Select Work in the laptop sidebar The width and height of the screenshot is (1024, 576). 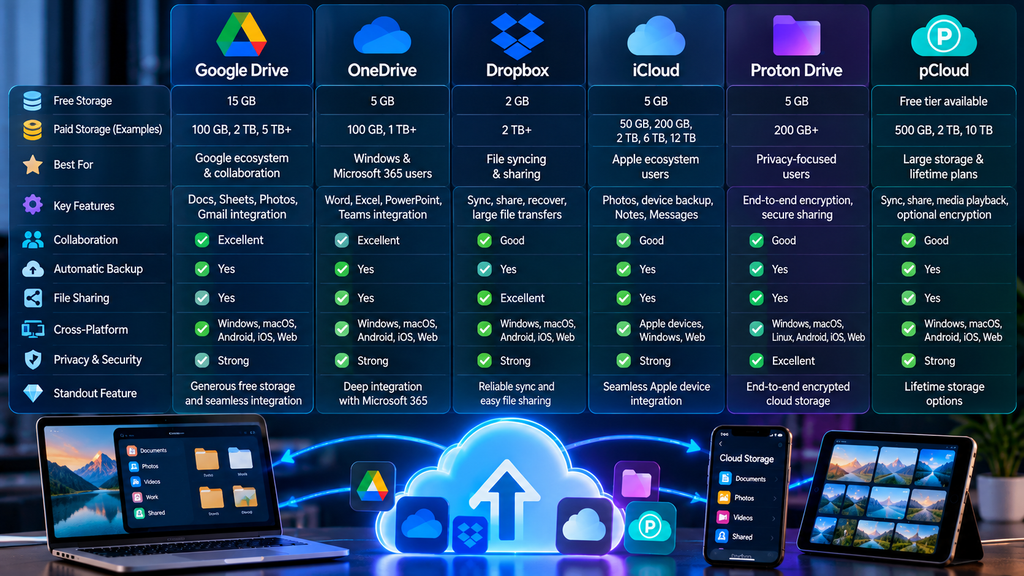click(146, 497)
